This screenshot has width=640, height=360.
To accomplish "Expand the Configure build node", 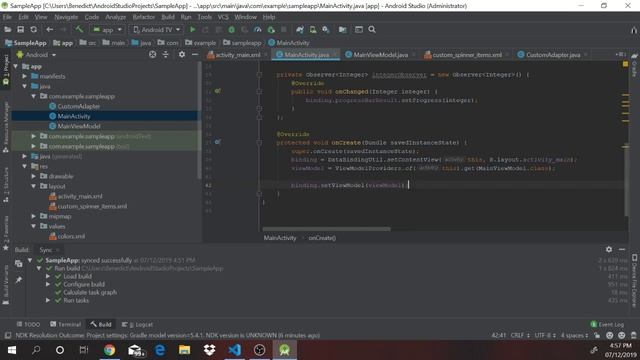I will coord(48,284).
